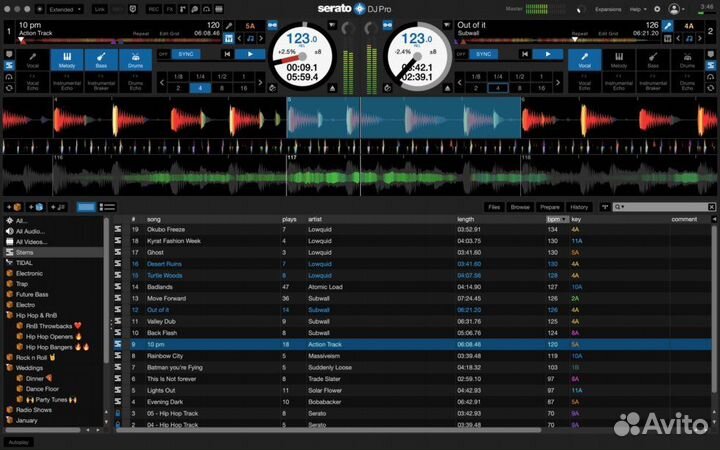
Task: Open the user account profile icon
Action: (x=674, y=9)
